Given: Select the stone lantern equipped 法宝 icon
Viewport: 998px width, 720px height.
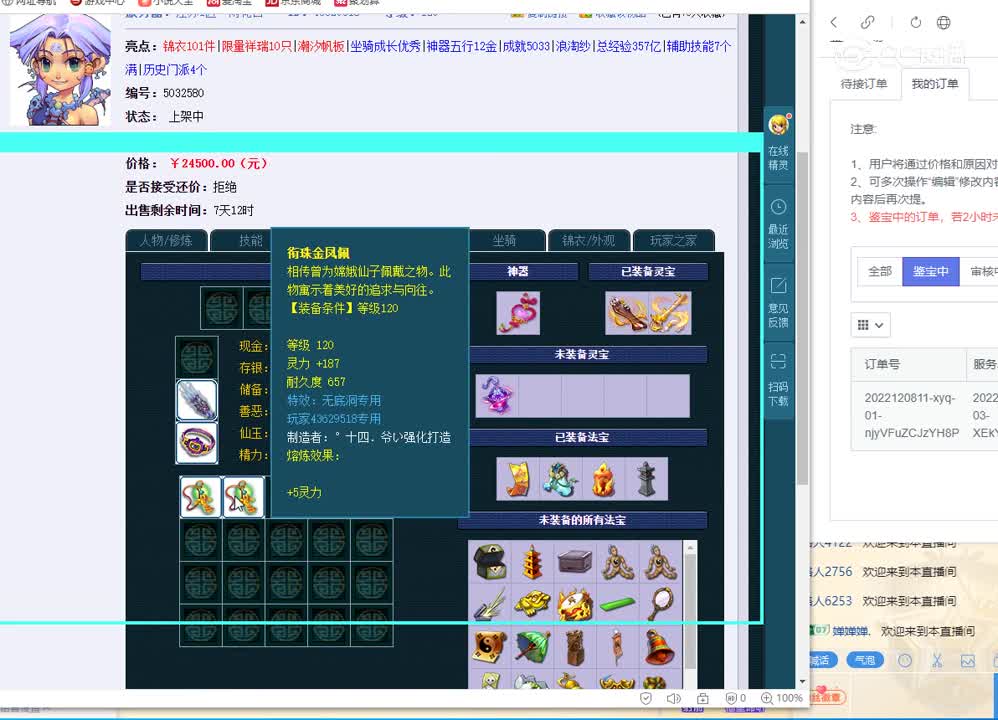Looking at the screenshot, I should click(x=647, y=479).
